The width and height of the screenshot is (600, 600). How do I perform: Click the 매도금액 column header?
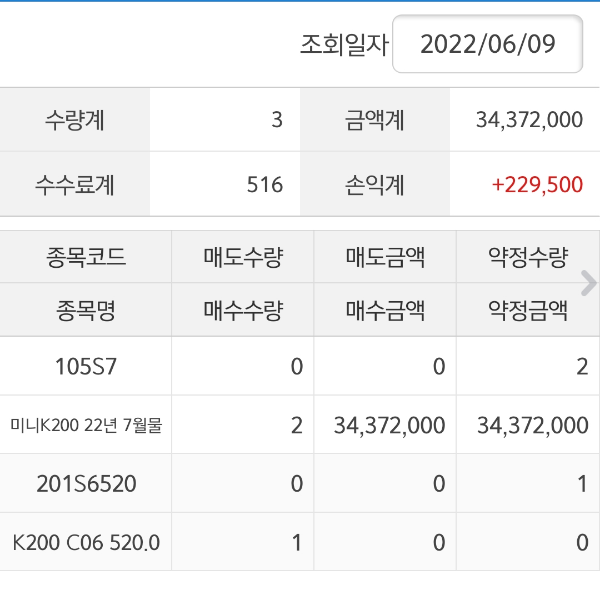pyautogui.click(x=385, y=258)
